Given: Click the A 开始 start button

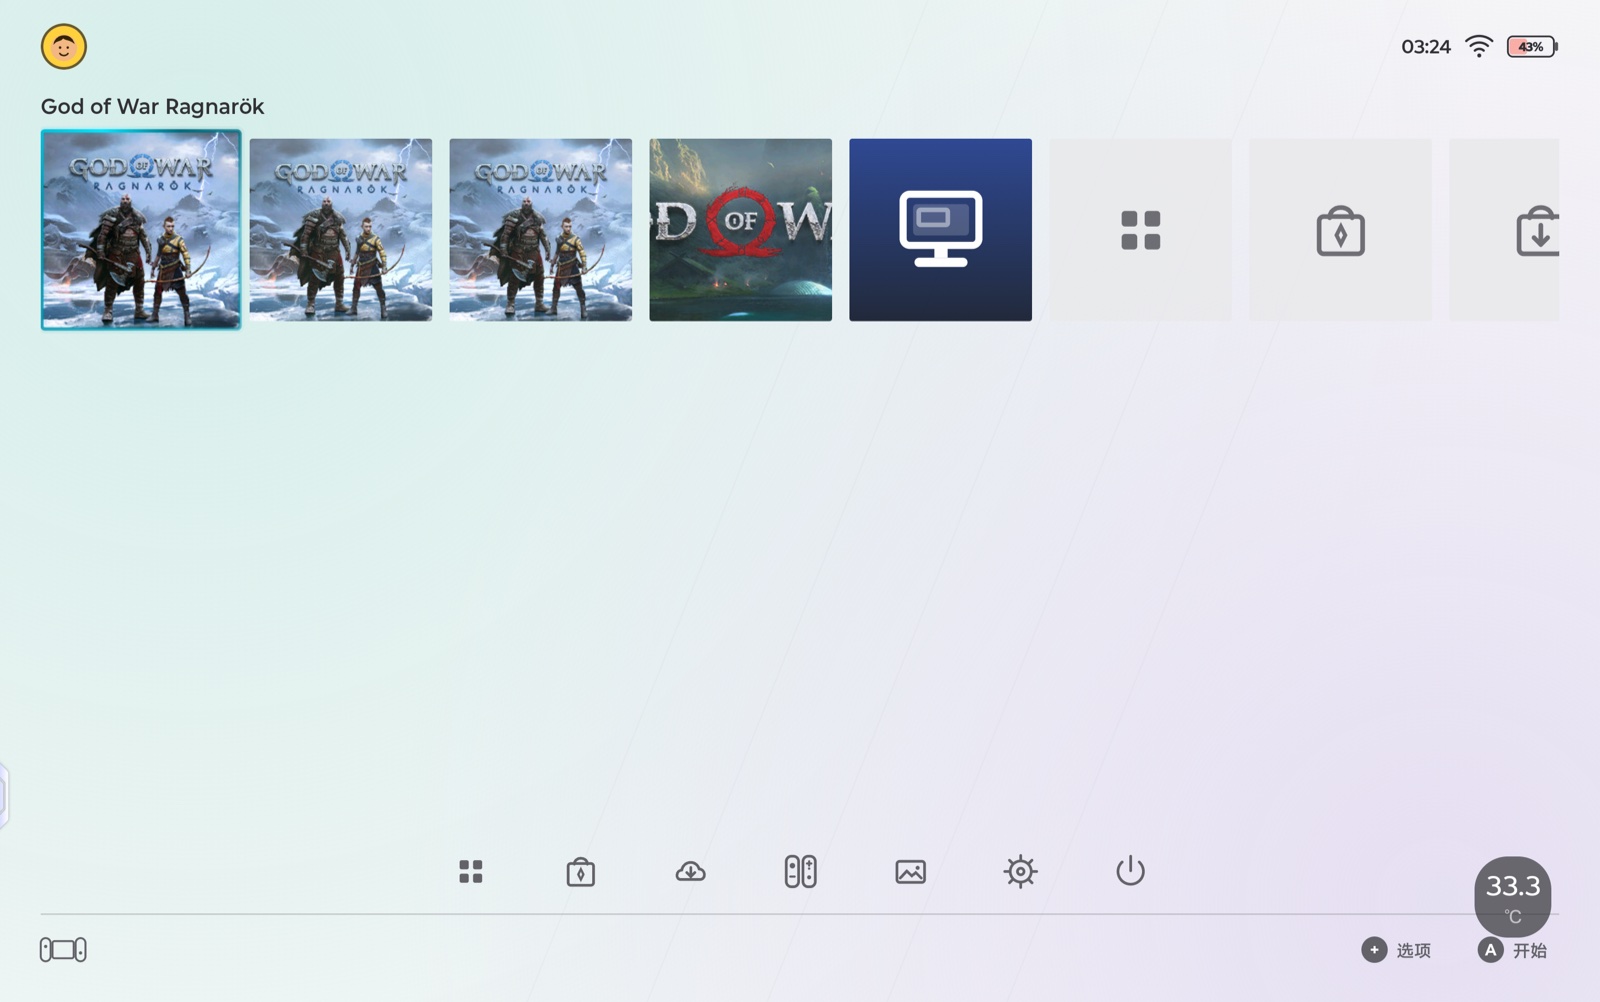Looking at the screenshot, I should tap(1513, 950).
